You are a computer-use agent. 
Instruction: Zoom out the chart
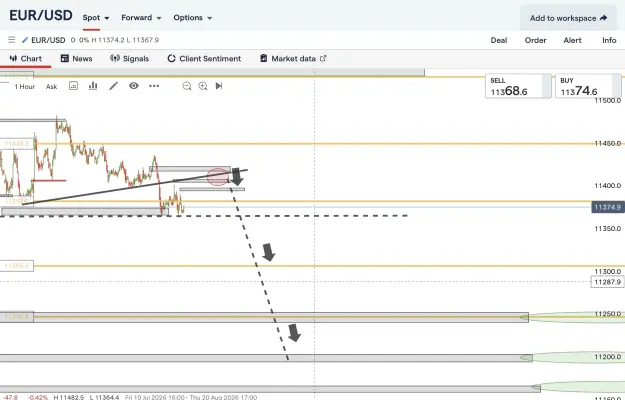(187, 86)
